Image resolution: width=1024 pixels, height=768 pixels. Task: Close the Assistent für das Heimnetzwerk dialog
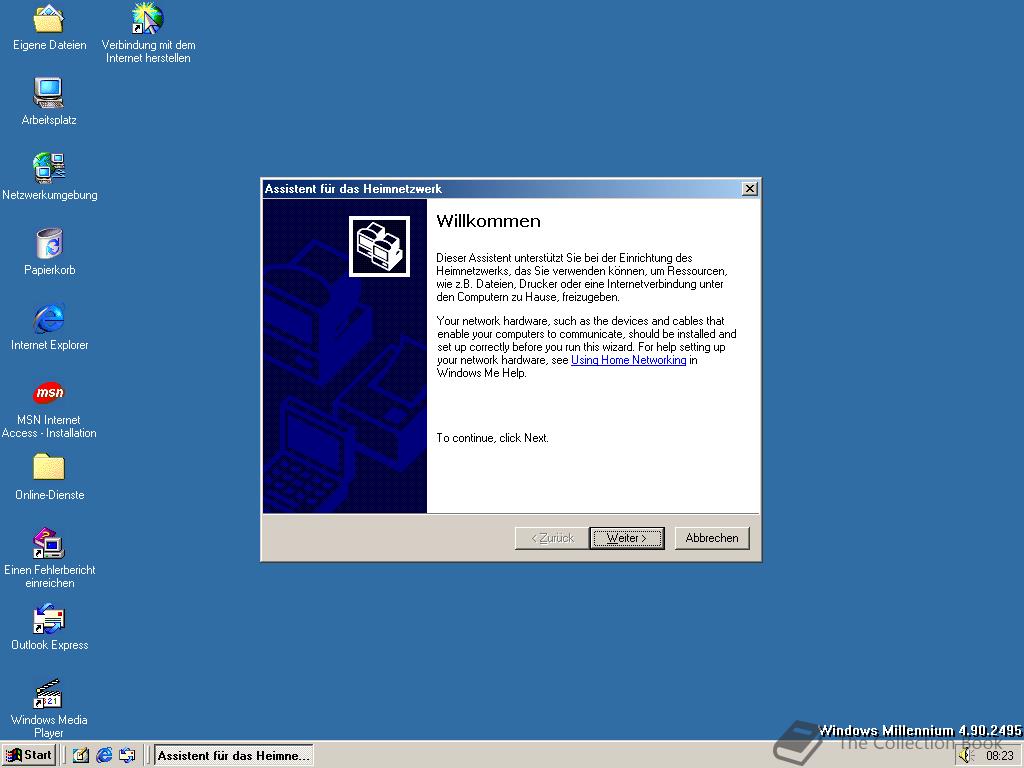point(750,189)
